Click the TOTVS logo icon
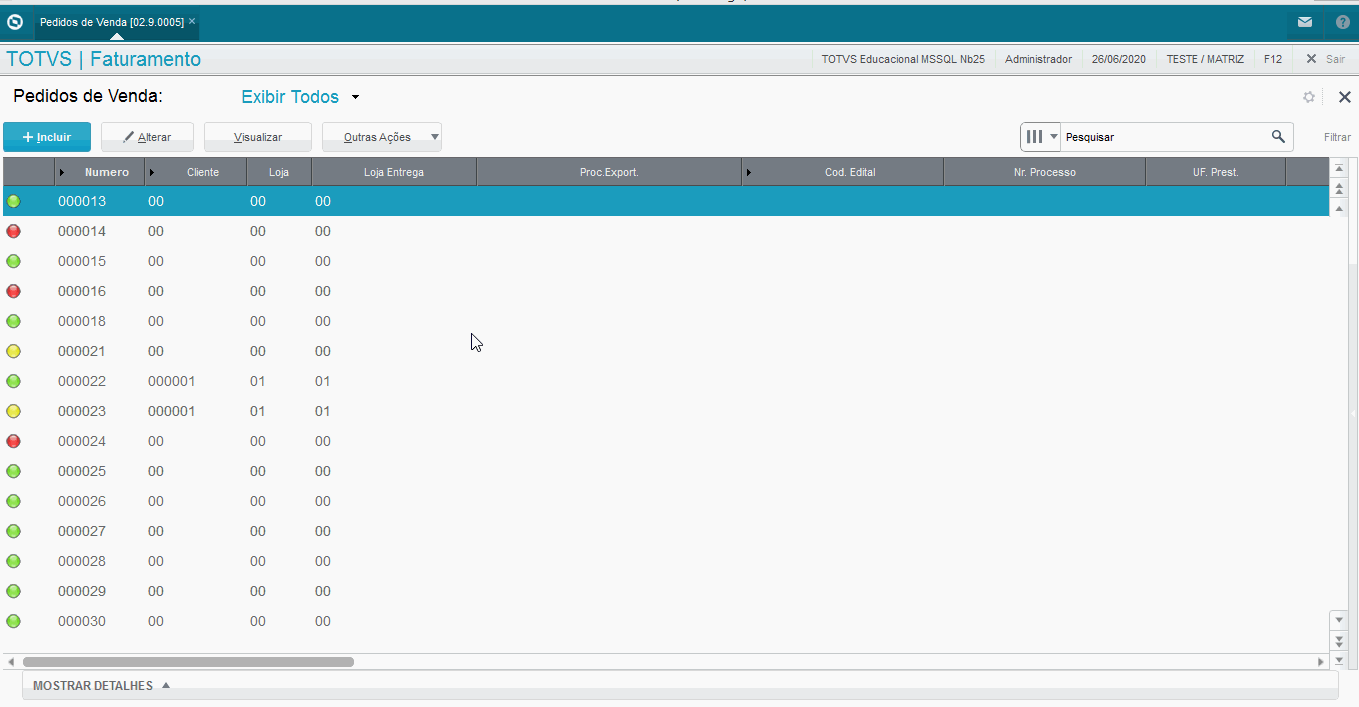 pyautogui.click(x=15, y=21)
